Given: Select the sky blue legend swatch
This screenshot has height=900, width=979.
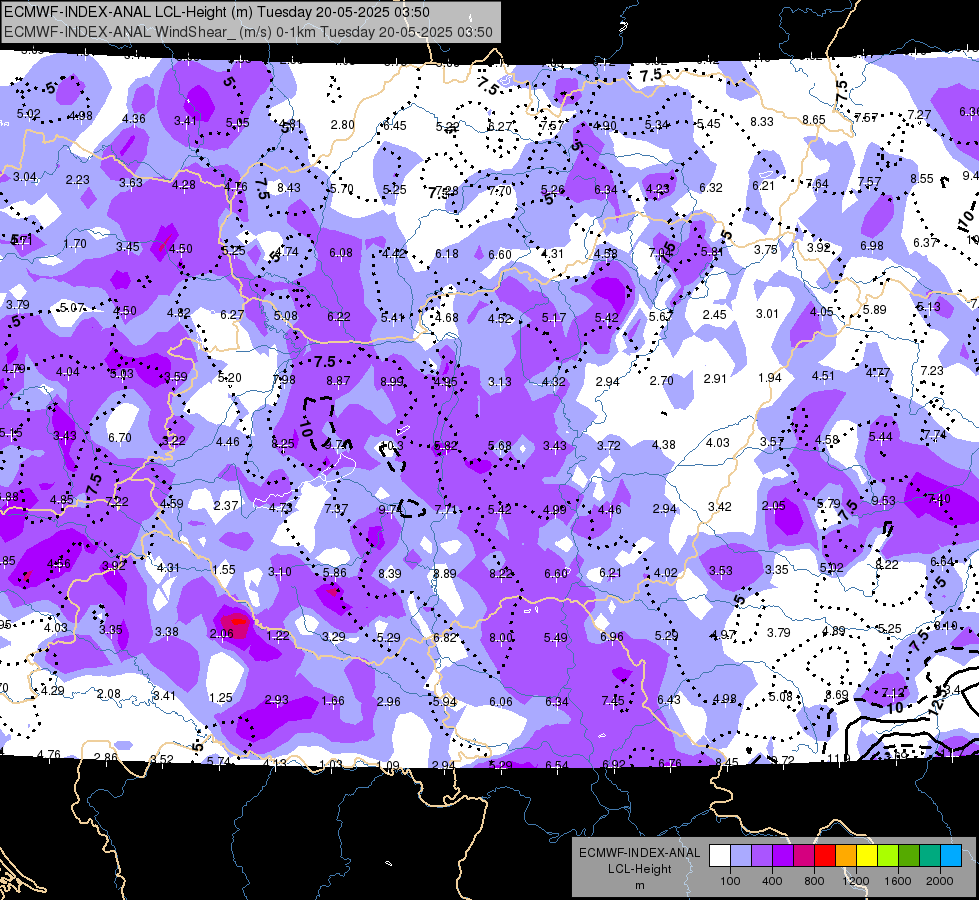Looking at the screenshot, I should (951, 856).
